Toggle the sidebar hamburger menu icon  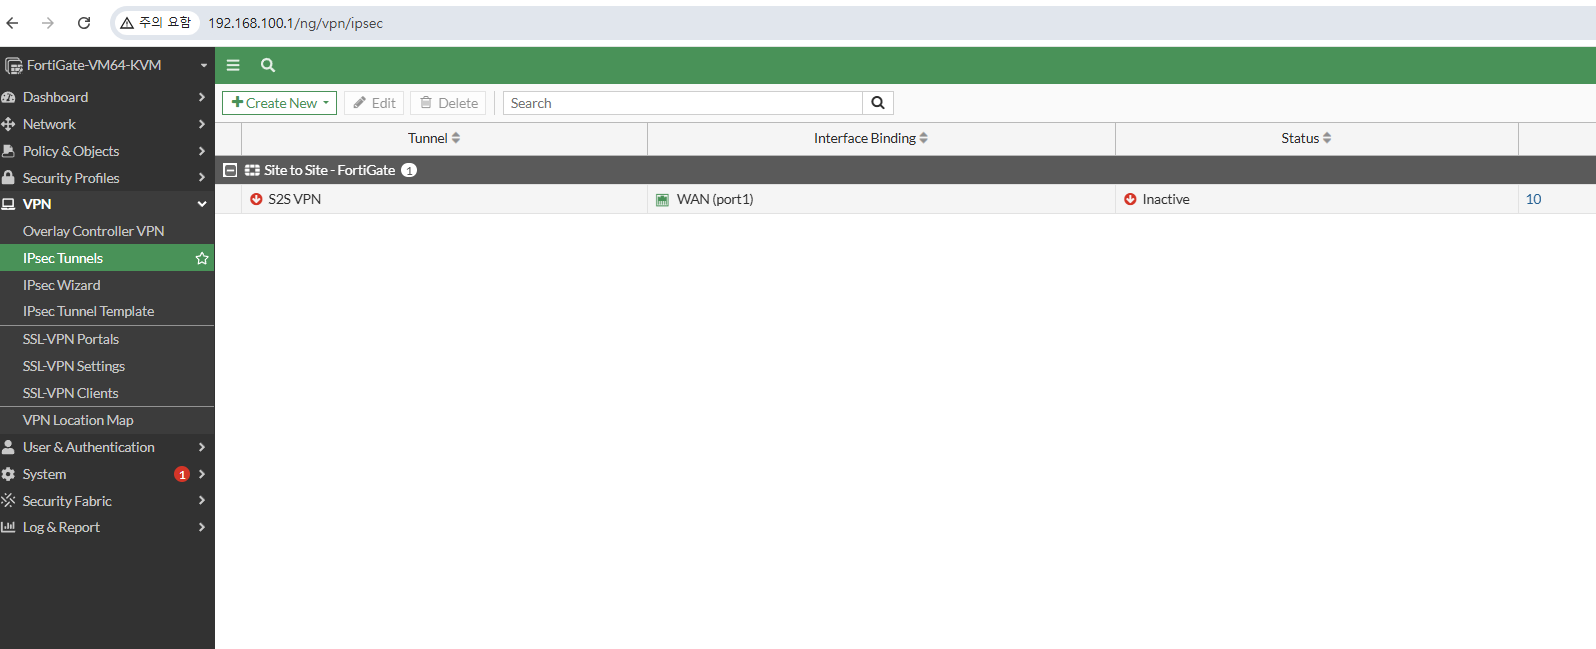tap(233, 65)
